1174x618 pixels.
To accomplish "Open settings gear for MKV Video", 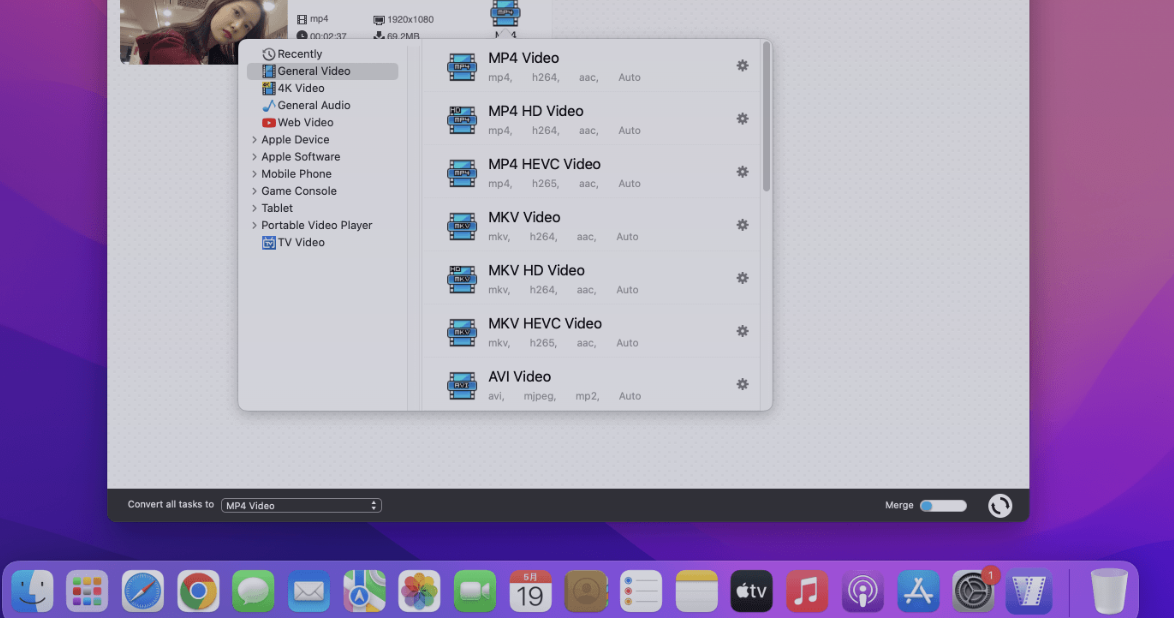I will click(742, 225).
